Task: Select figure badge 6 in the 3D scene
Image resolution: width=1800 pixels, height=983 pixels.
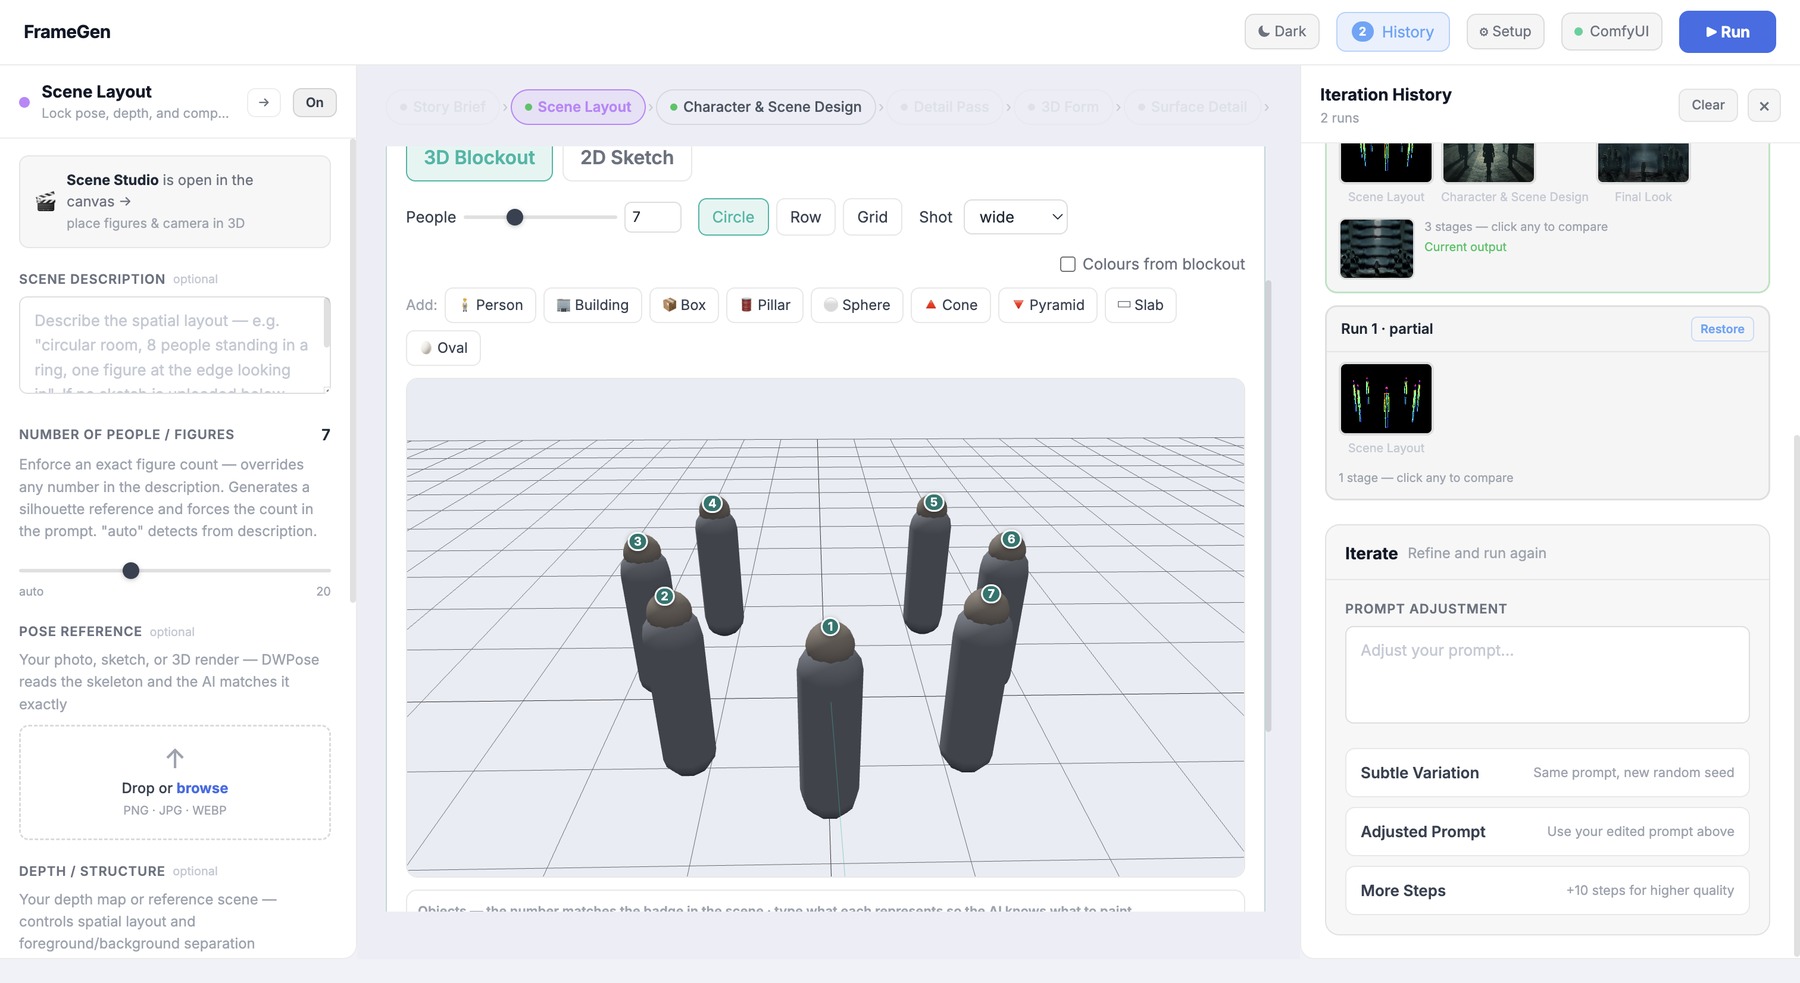Action: (1011, 540)
